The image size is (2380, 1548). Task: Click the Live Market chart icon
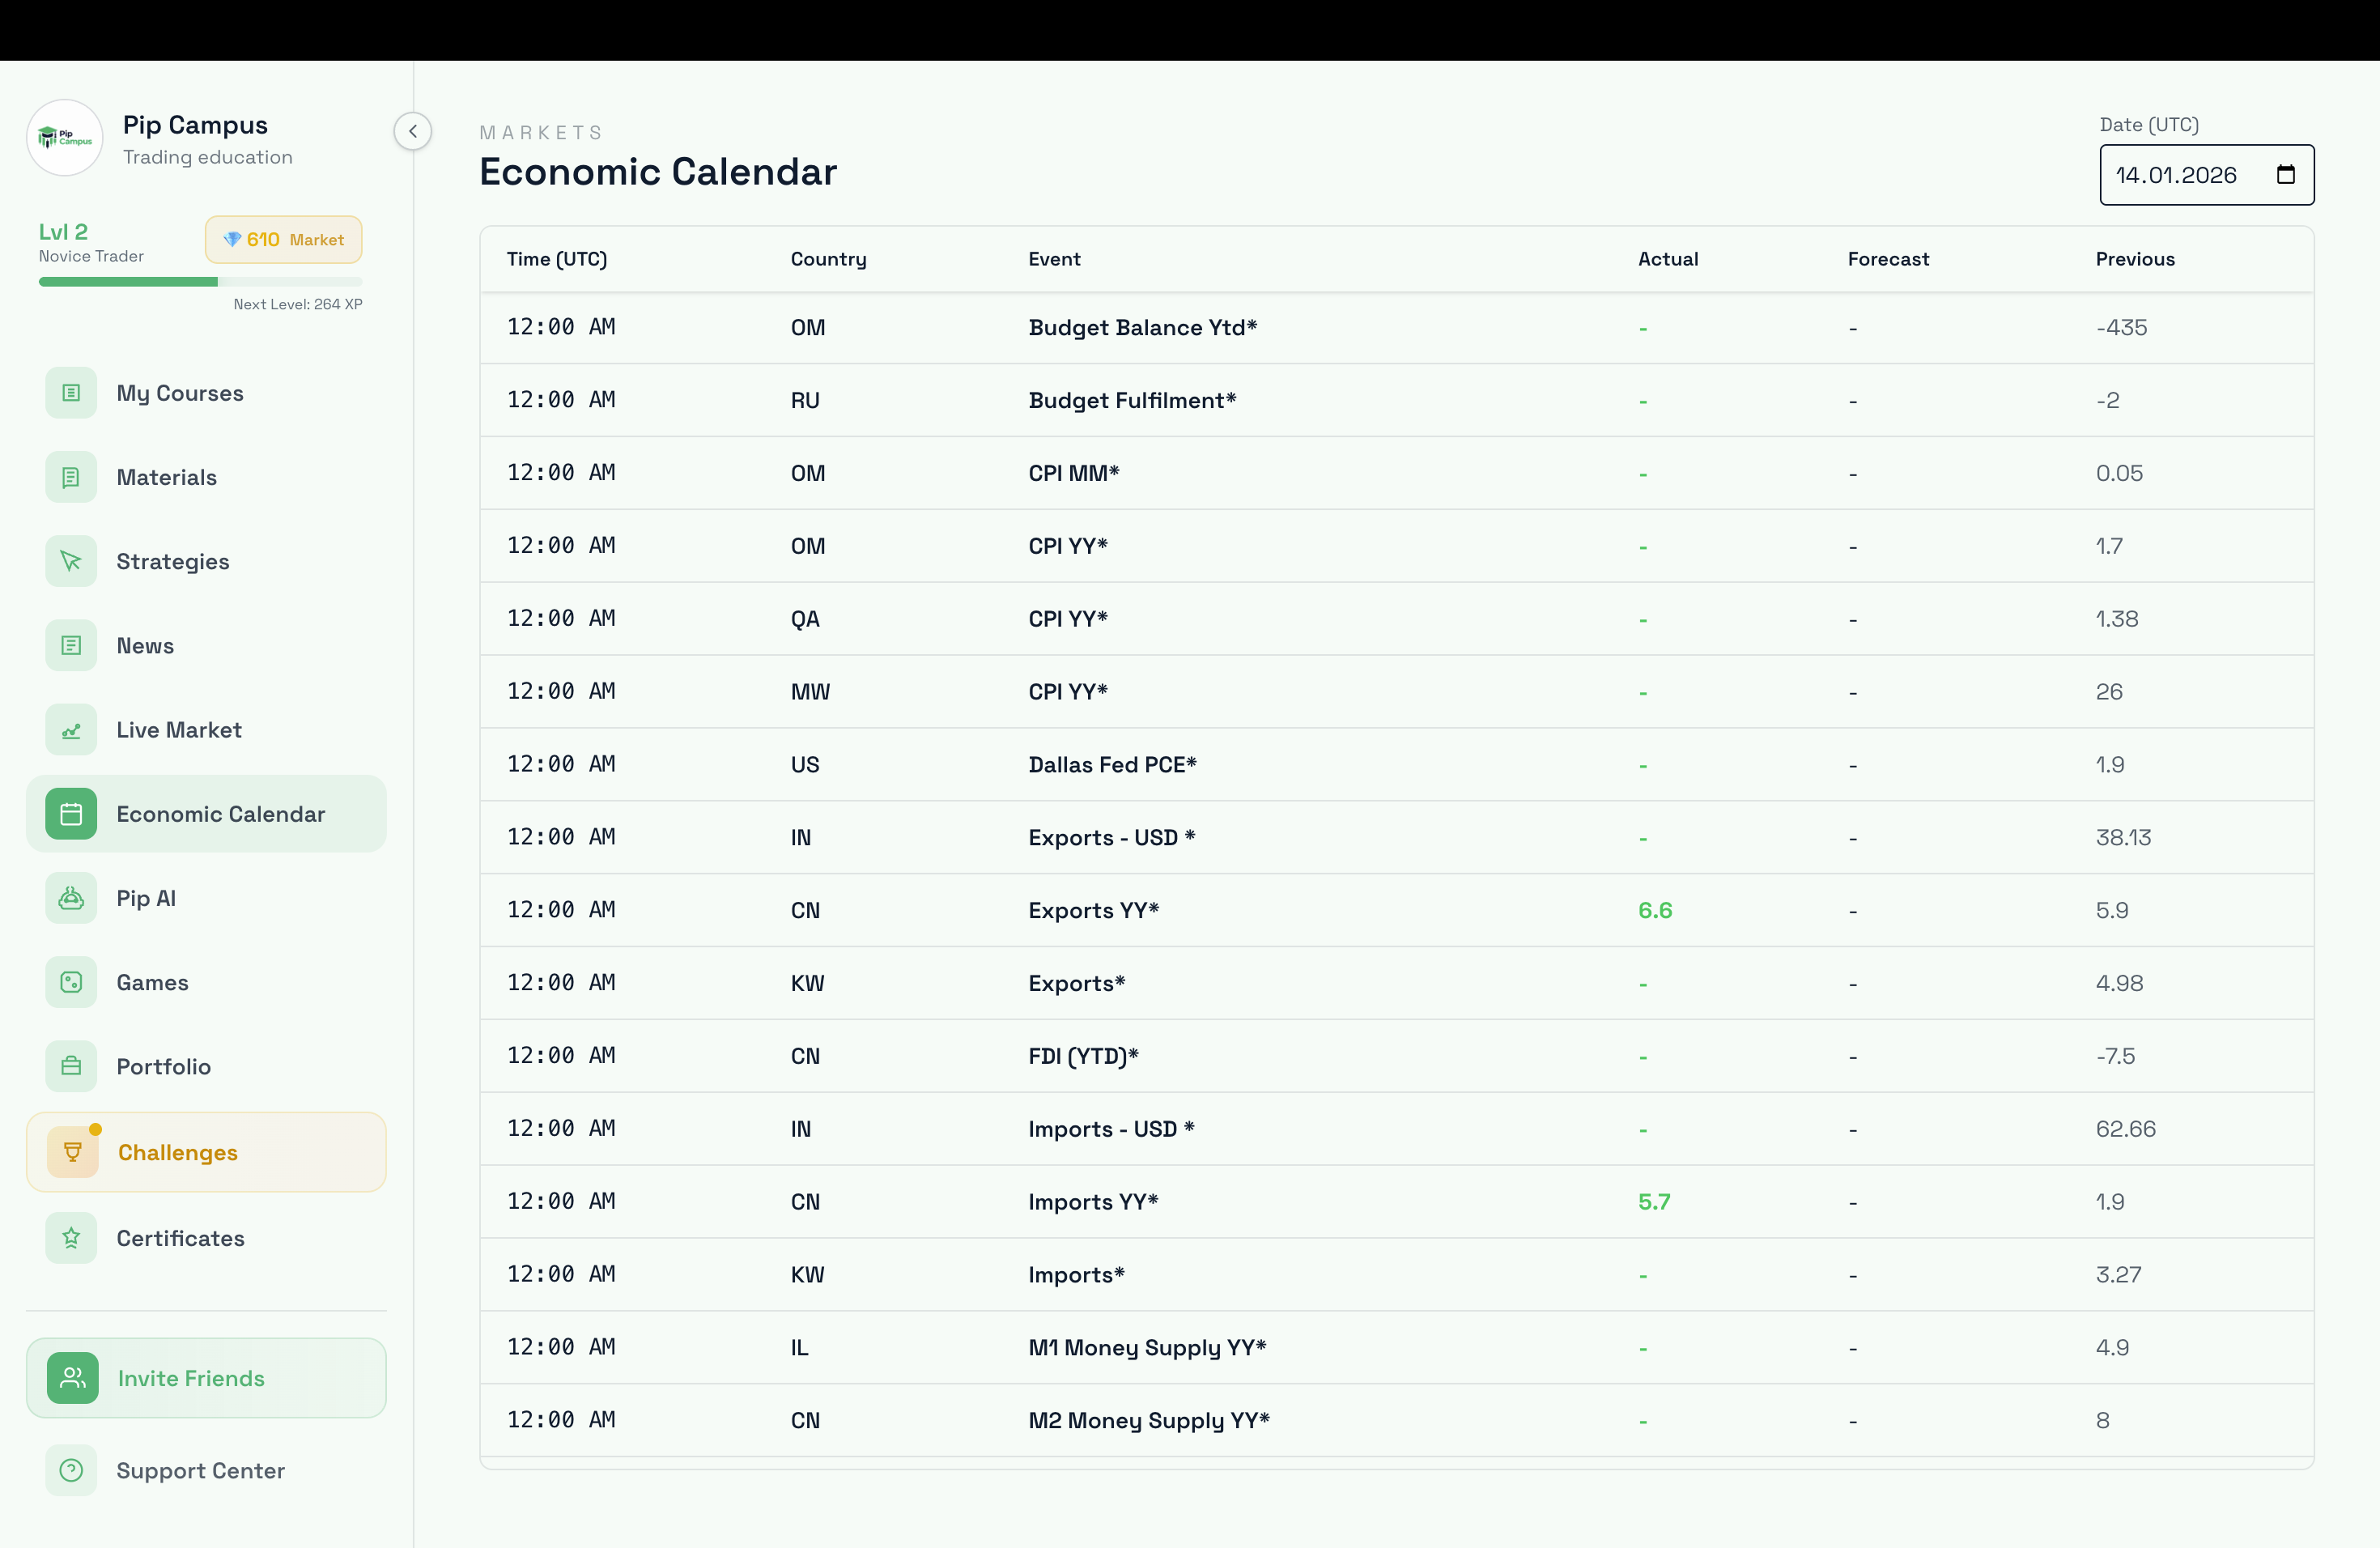71,730
